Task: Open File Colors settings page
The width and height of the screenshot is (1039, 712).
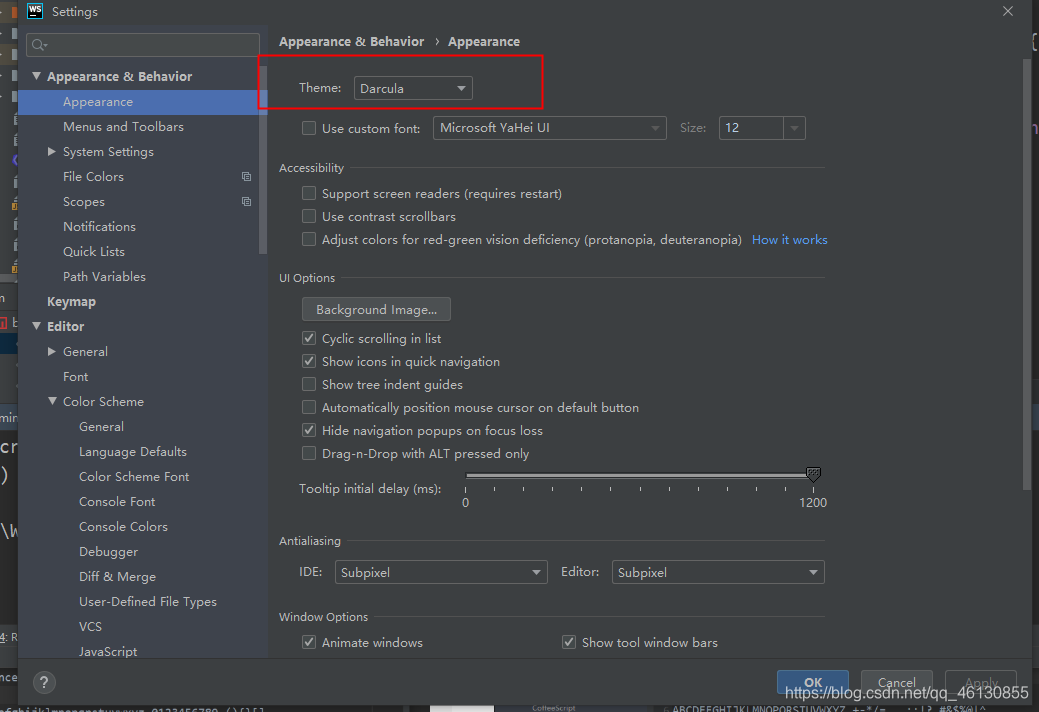Action: (x=93, y=177)
